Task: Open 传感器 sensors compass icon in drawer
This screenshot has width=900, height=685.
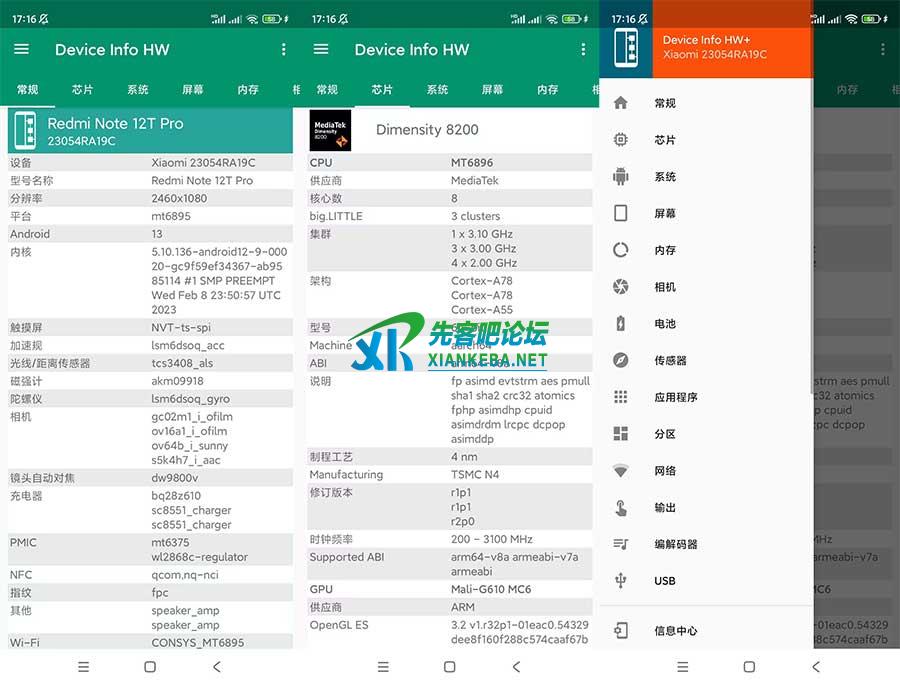Action: pos(621,360)
